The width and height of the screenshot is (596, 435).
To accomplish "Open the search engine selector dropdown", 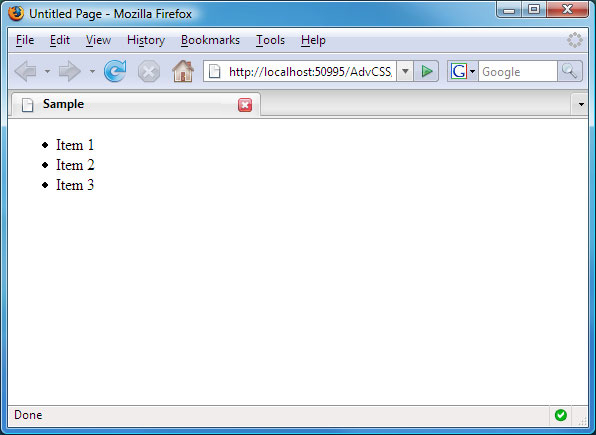I will [472, 71].
